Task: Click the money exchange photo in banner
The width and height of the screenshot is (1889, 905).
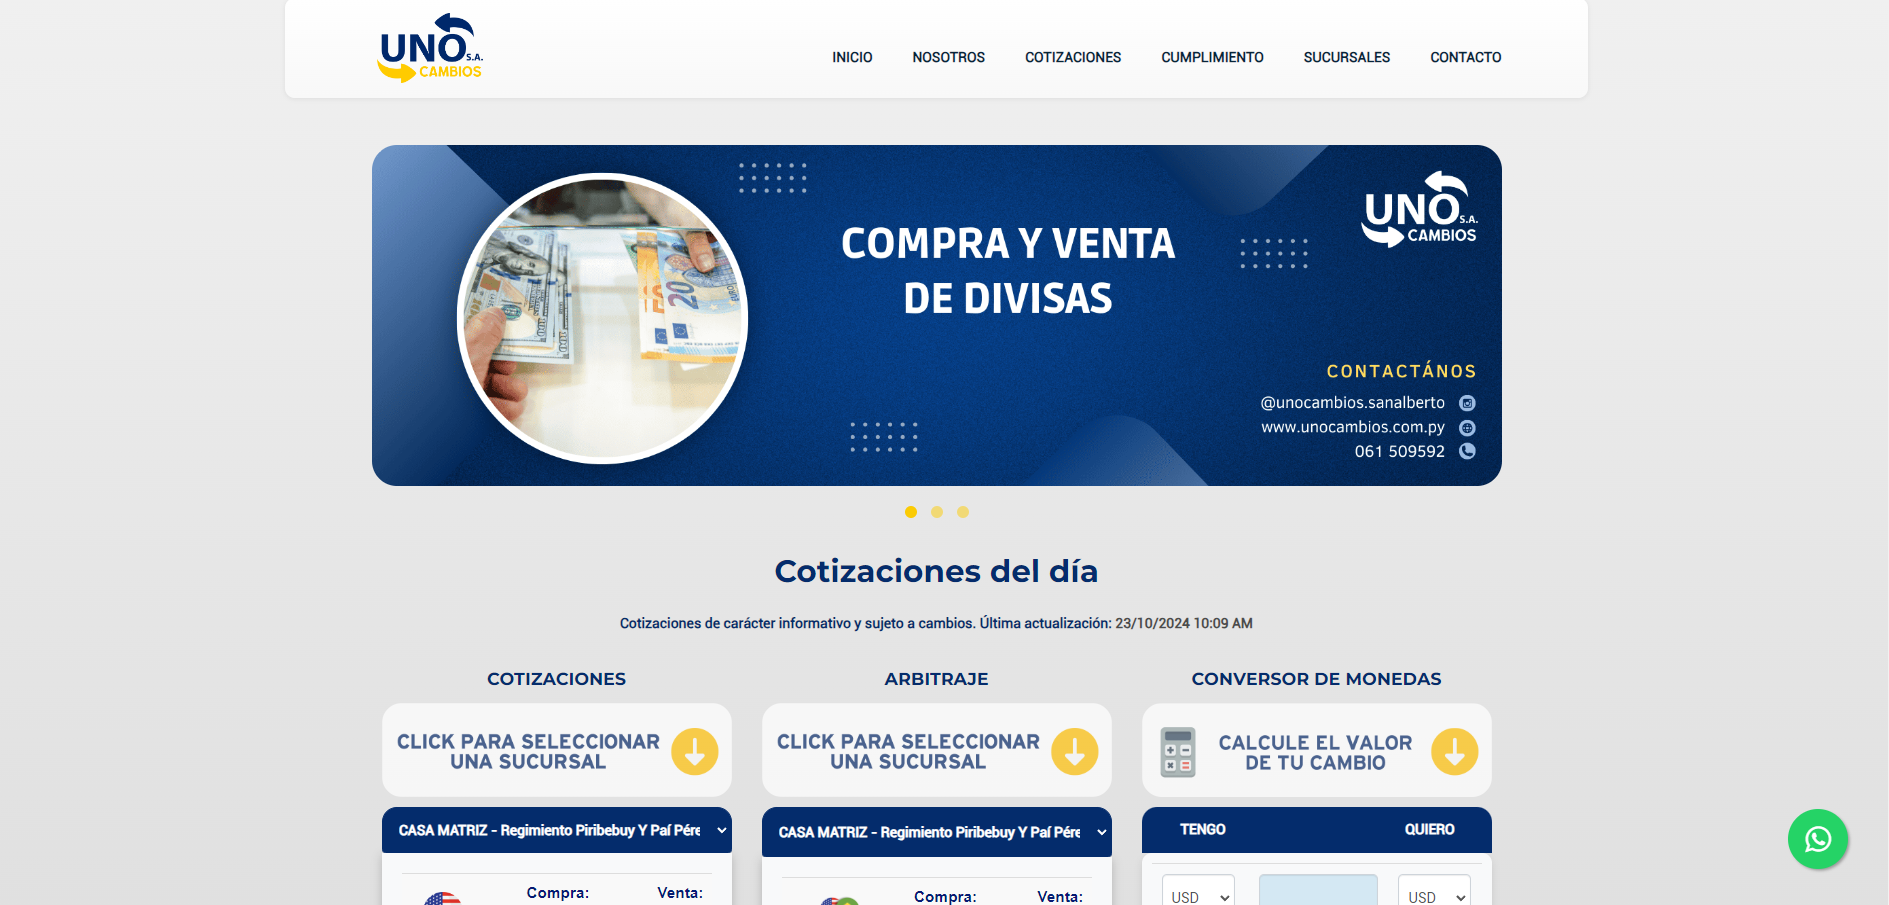Action: point(602,318)
